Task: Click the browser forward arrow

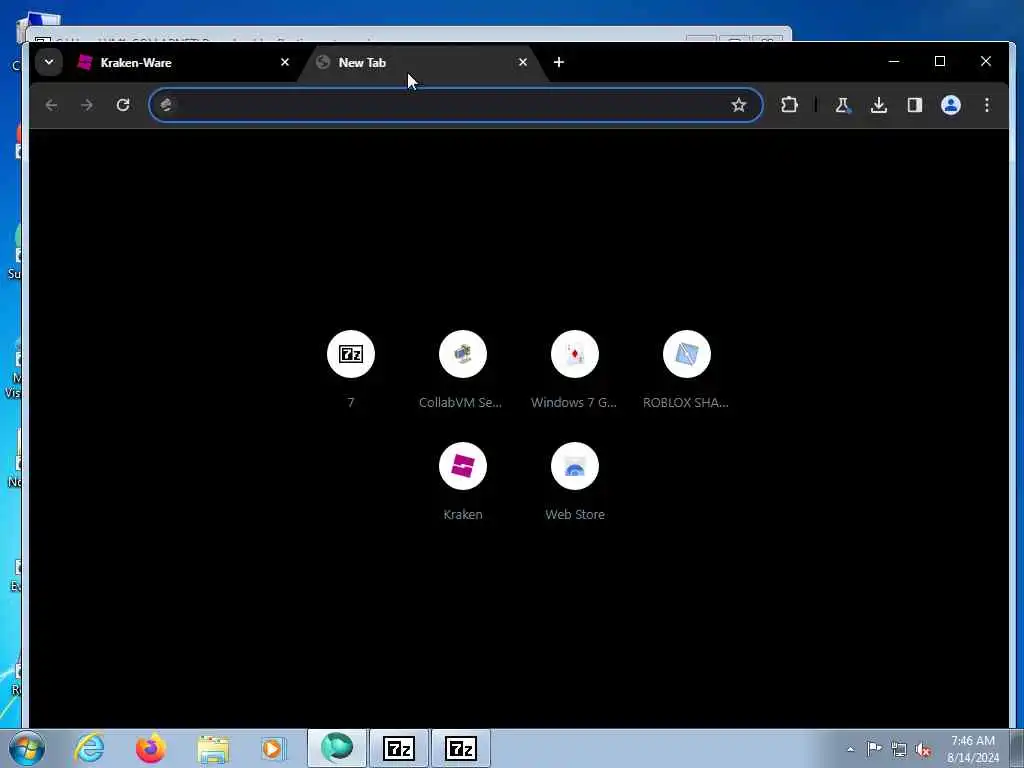Action: pos(87,105)
